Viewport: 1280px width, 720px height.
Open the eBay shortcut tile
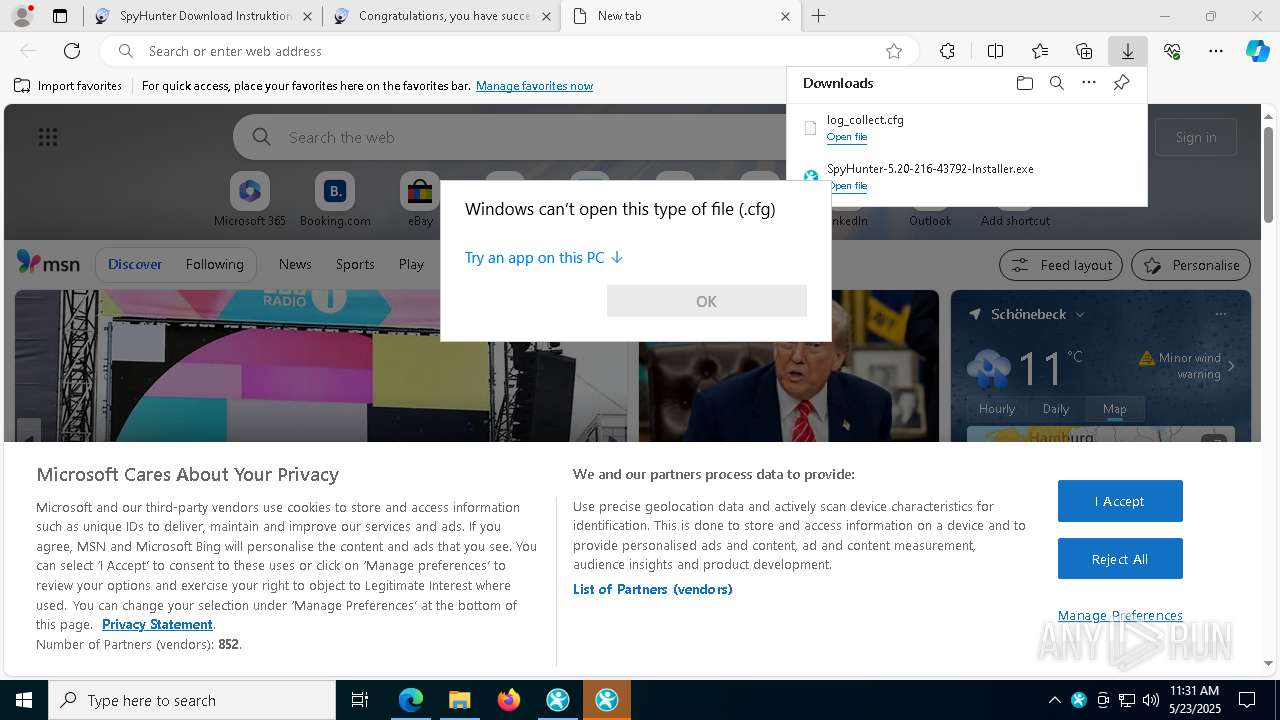[420, 199]
